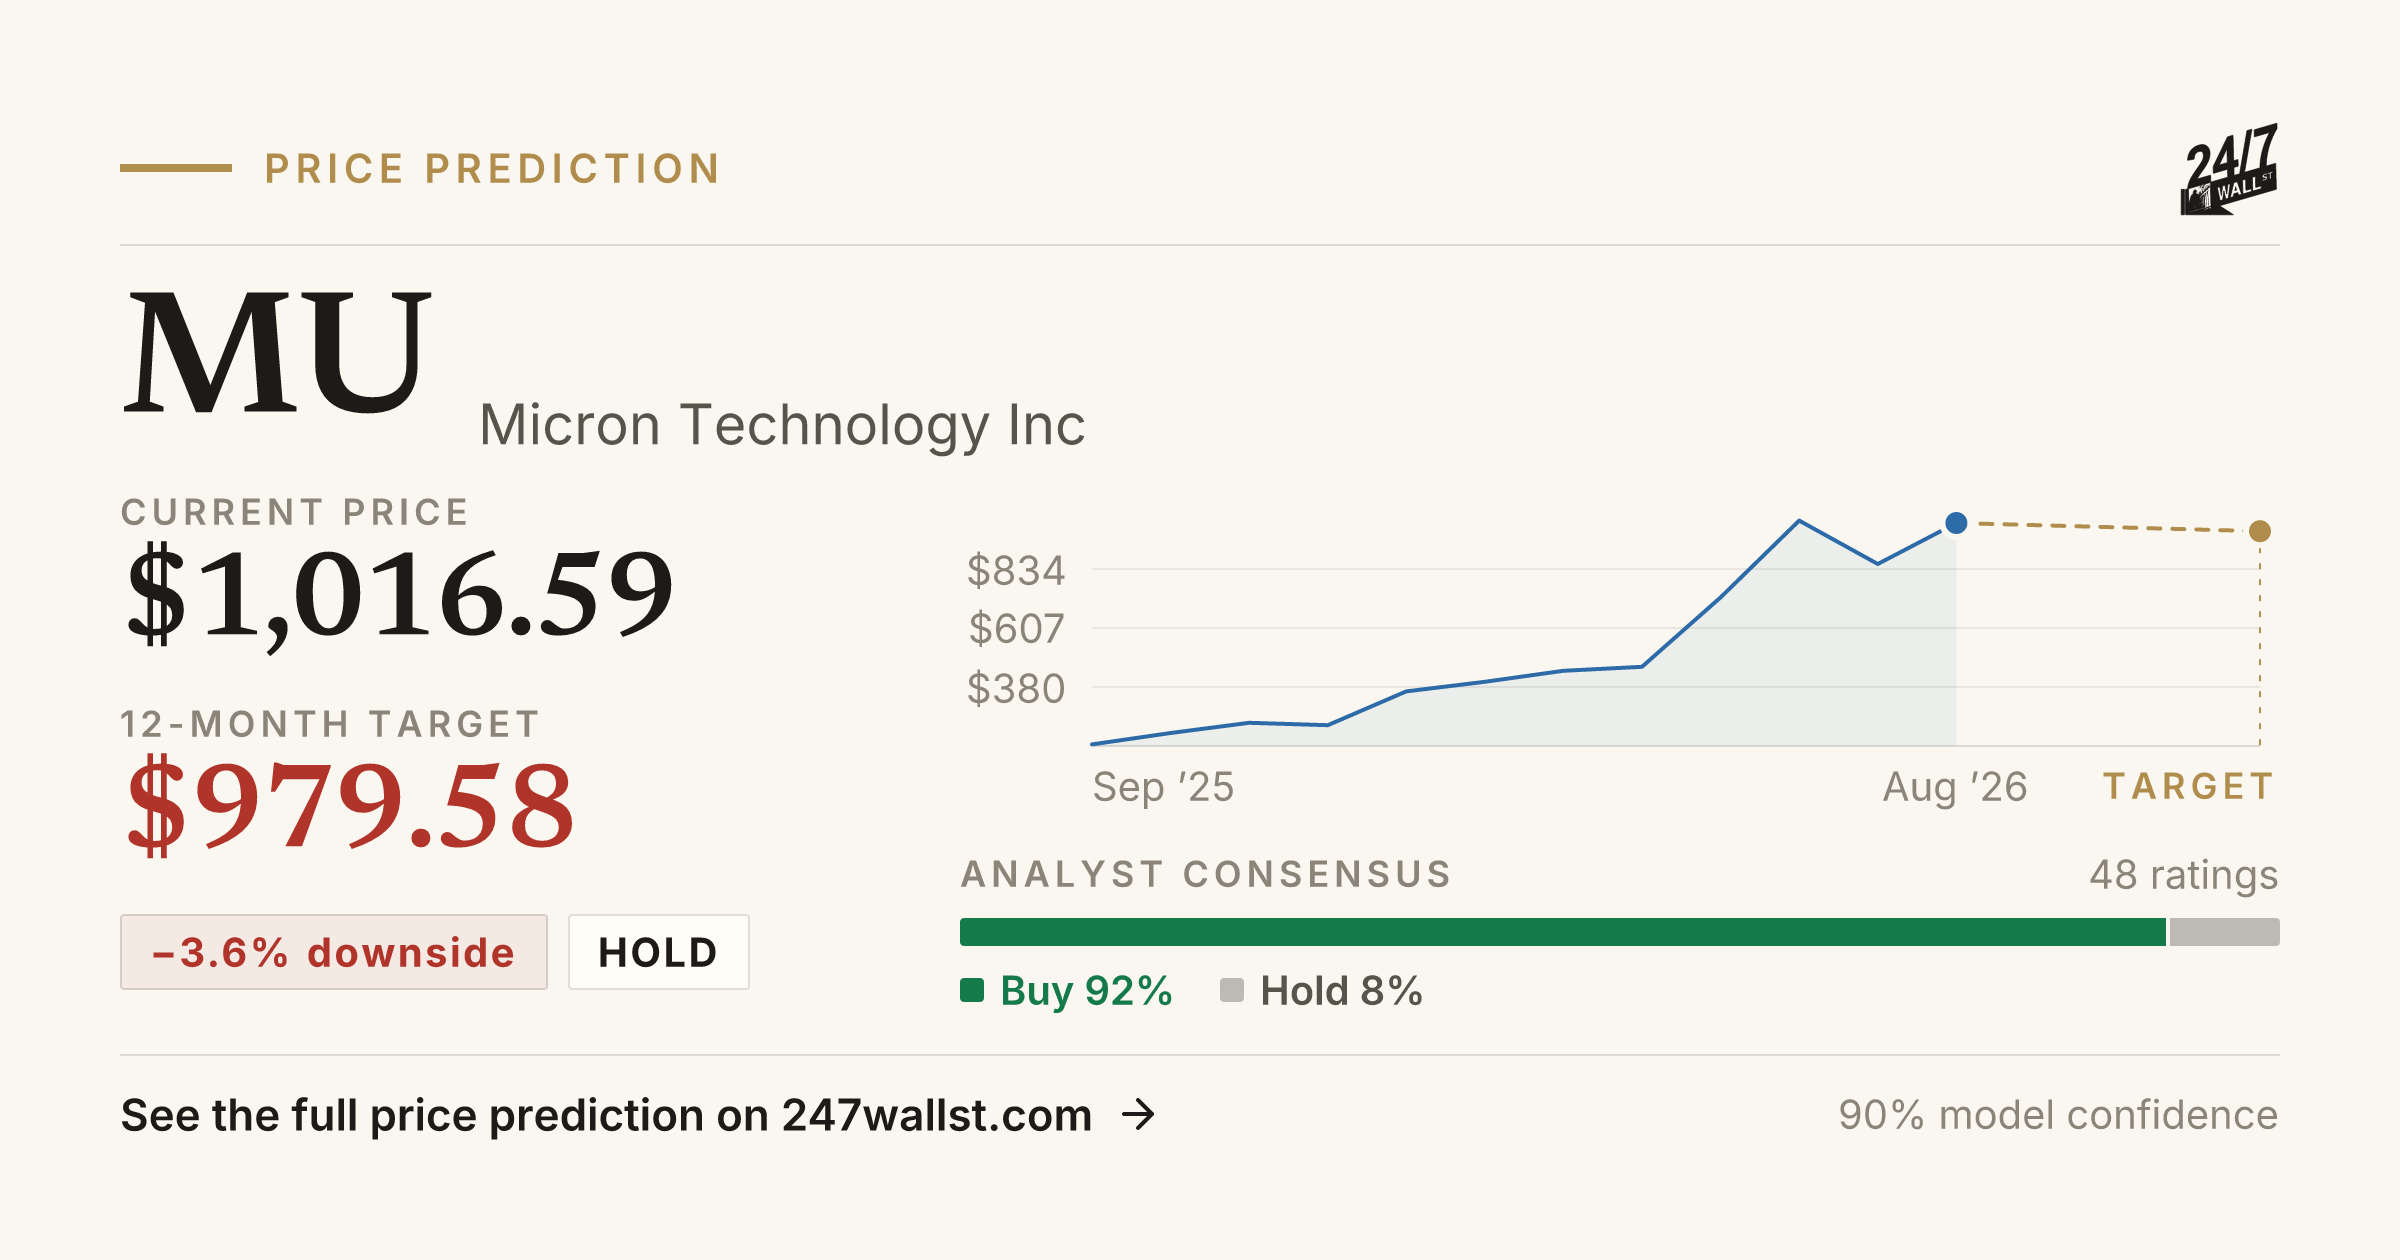Click the gold target dot on chart
This screenshot has height=1260, width=2400.
pyautogui.click(x=2260, y=531)
